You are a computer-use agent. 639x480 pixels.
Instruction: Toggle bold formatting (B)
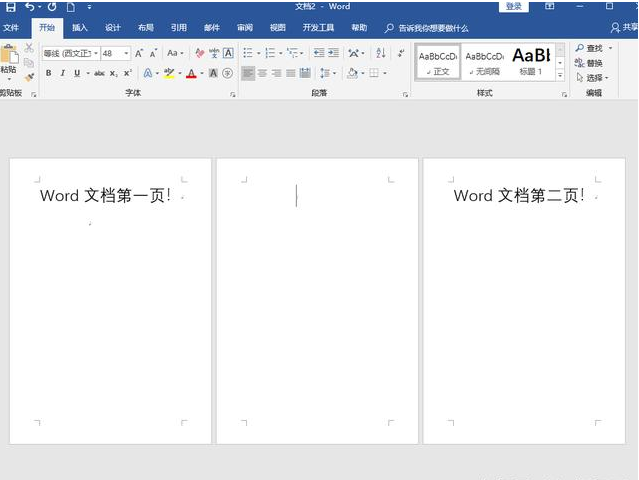pyautogui.click(x=48, y=73)
